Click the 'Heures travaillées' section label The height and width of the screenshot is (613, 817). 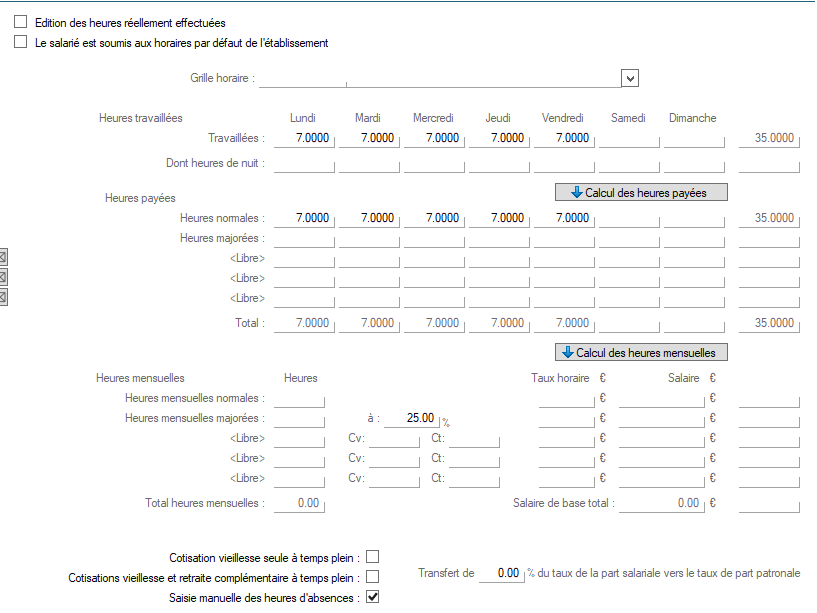[141, 118]
